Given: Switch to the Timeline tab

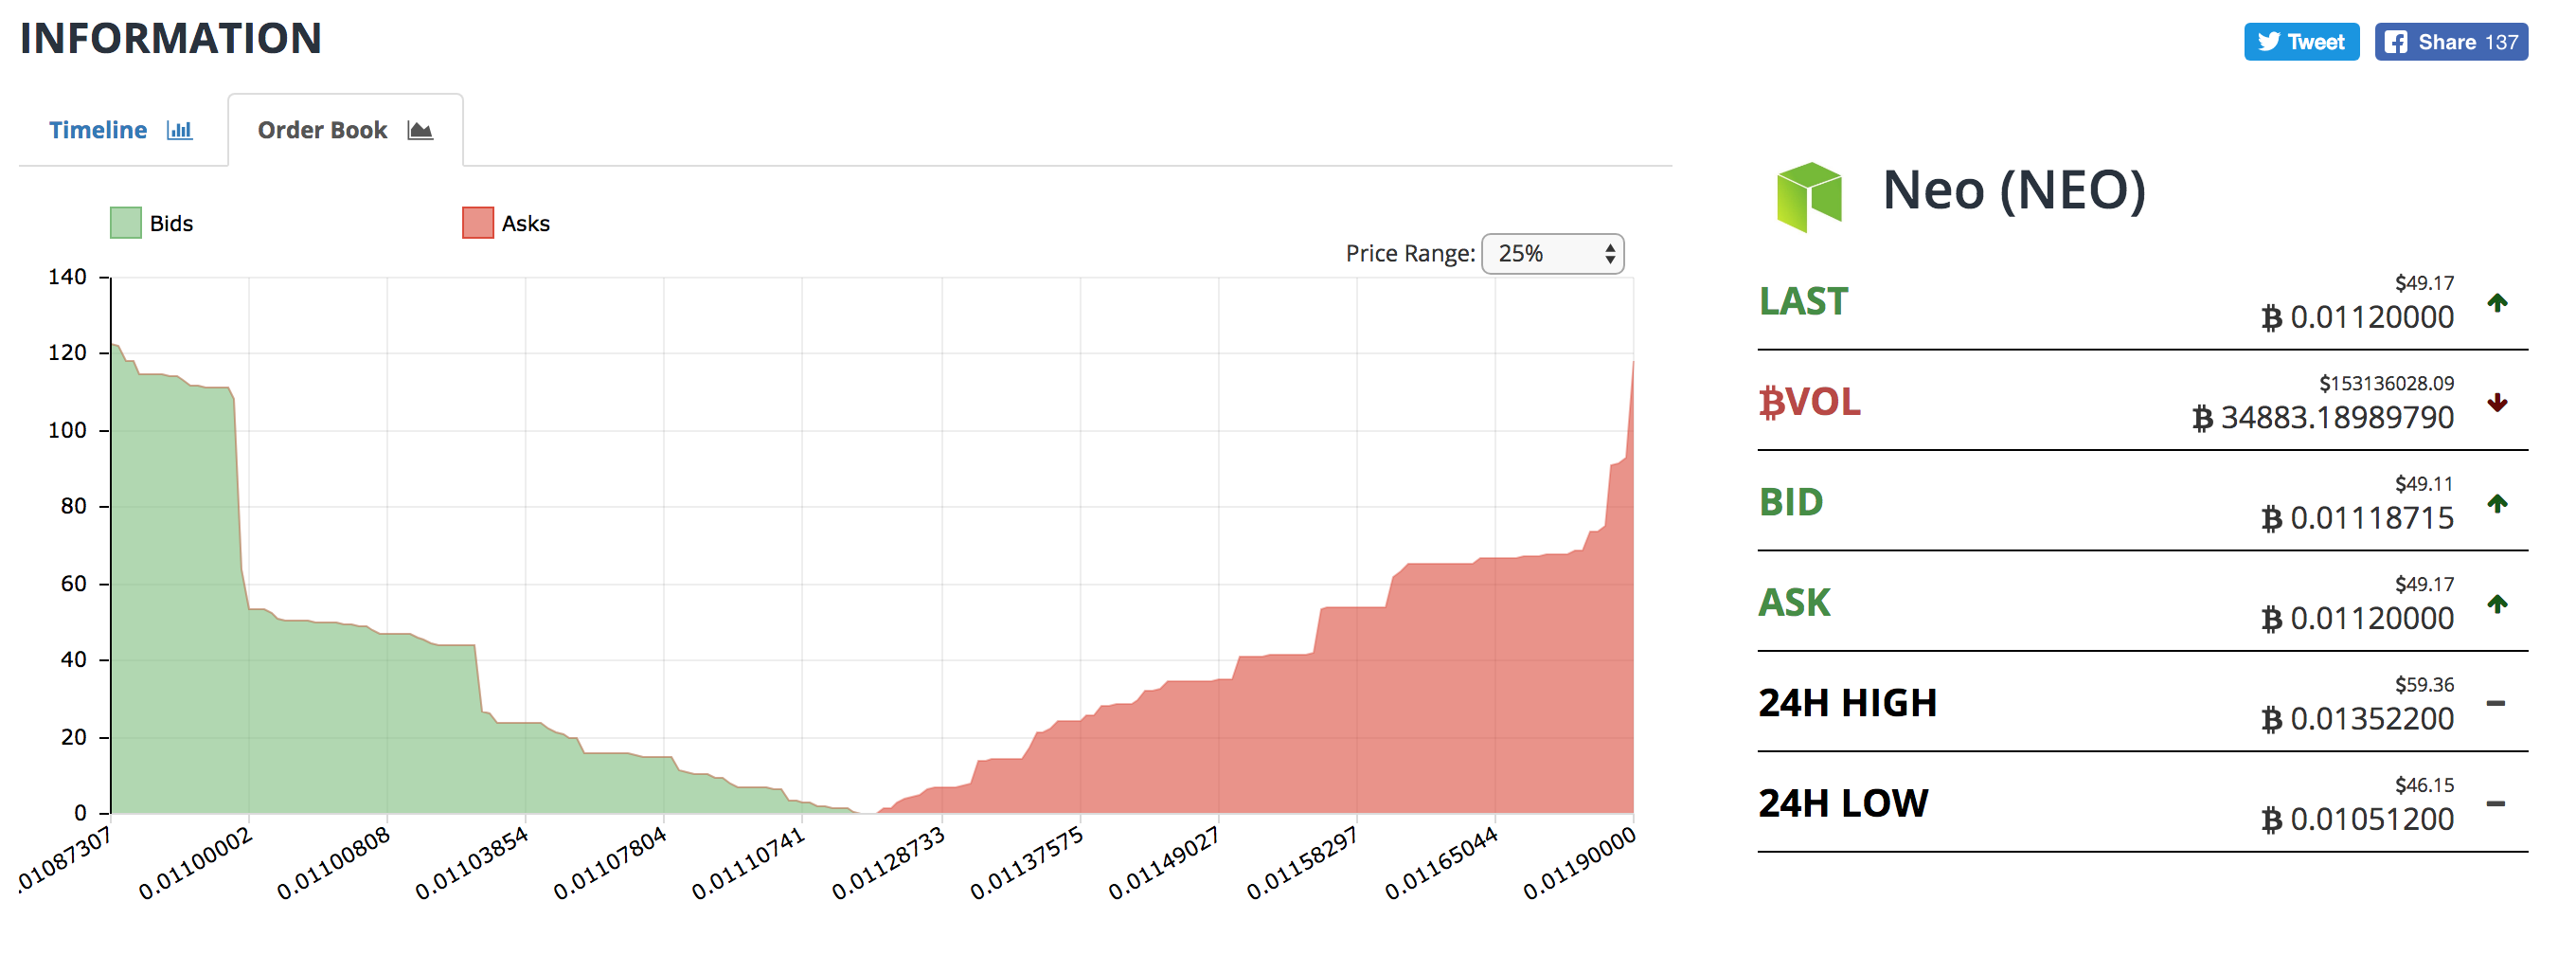Looking at the screenshot, I should [x=121, y=130].
